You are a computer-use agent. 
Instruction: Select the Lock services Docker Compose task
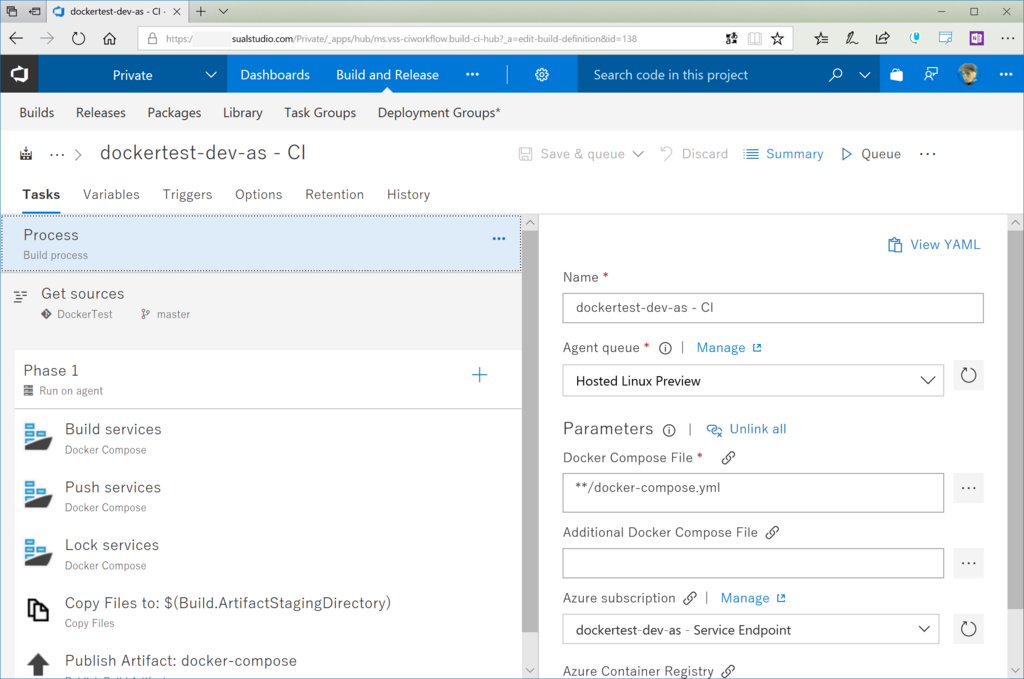point(268,554)
